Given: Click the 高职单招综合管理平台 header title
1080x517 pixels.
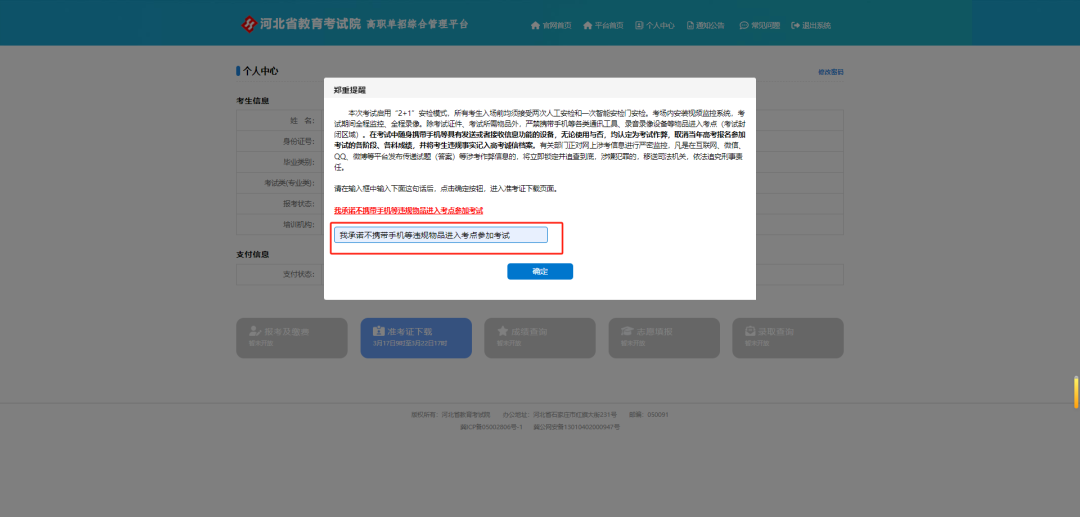Looking at the screenshot, I should tap(417, 24).
